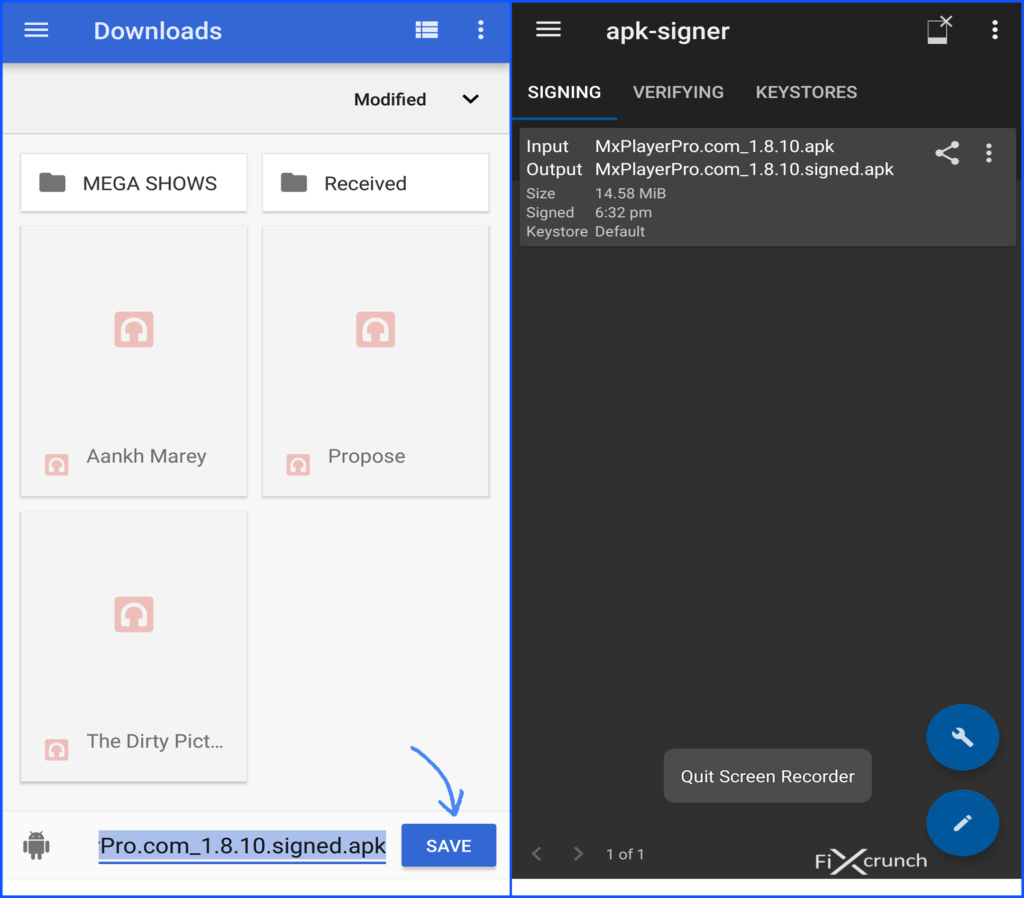This screenshot has height=898, width=1024.
Task: Select The Dirty Pict... audio thumbnail
Action: pyautogui.click(x=134, y=614)
